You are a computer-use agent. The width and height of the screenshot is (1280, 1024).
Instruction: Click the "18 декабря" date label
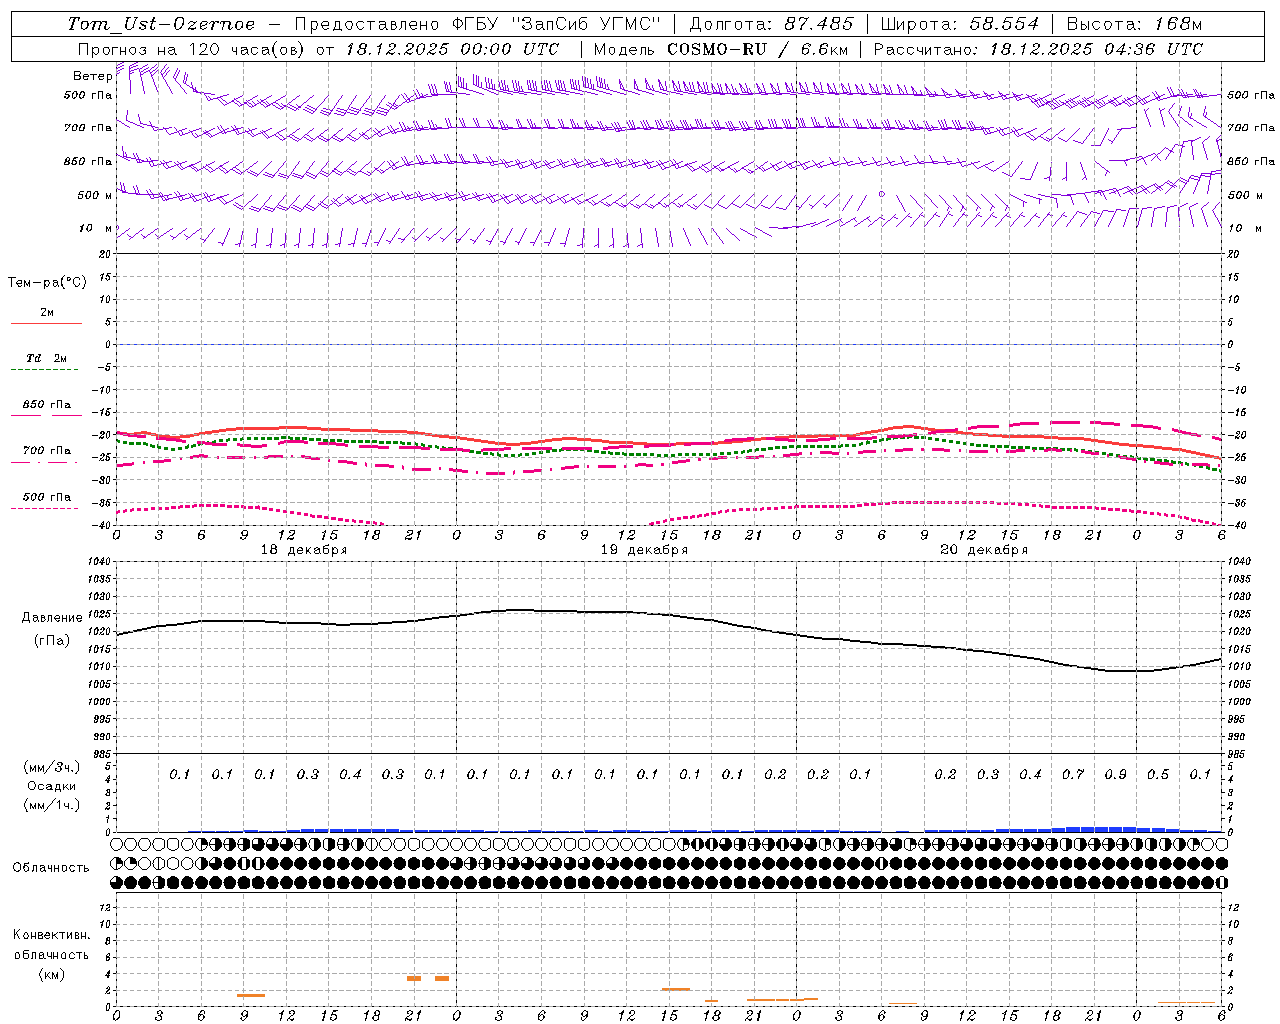[x=304, y=550]
